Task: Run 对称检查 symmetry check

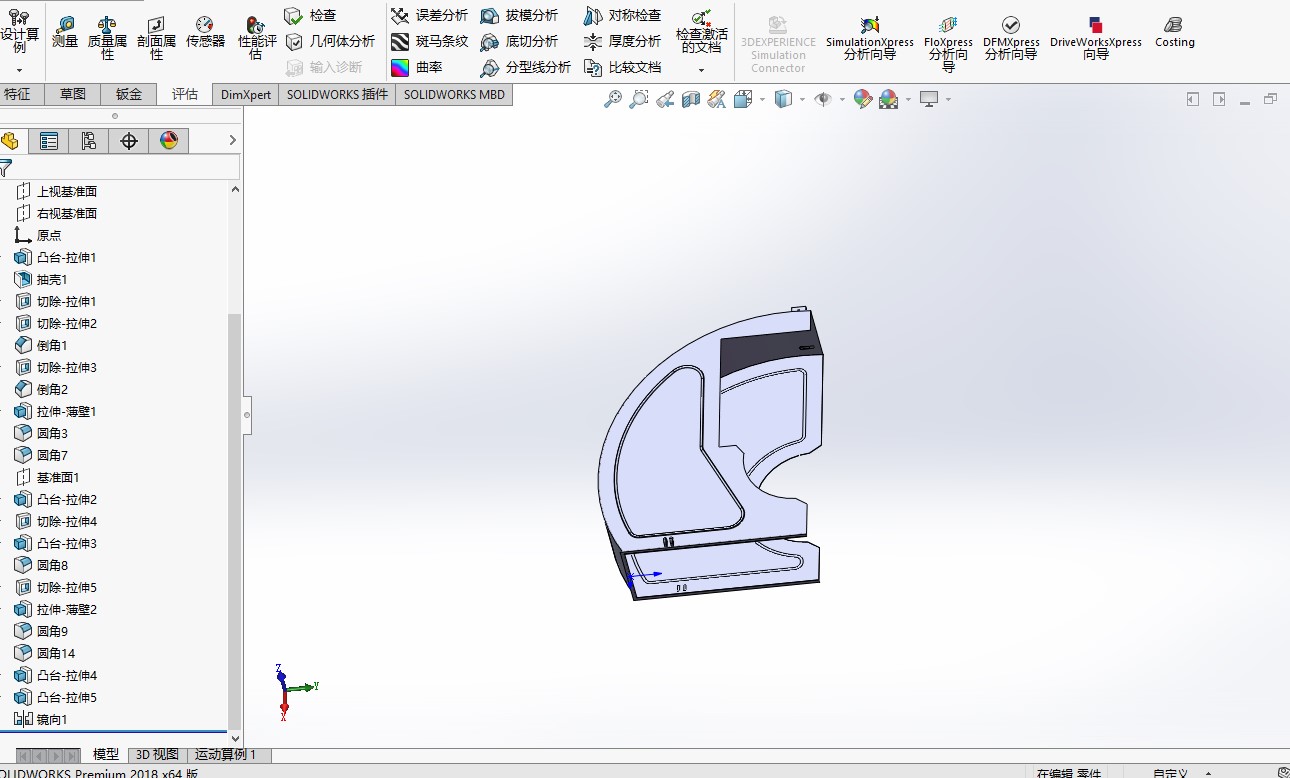Action: [622, 15]
